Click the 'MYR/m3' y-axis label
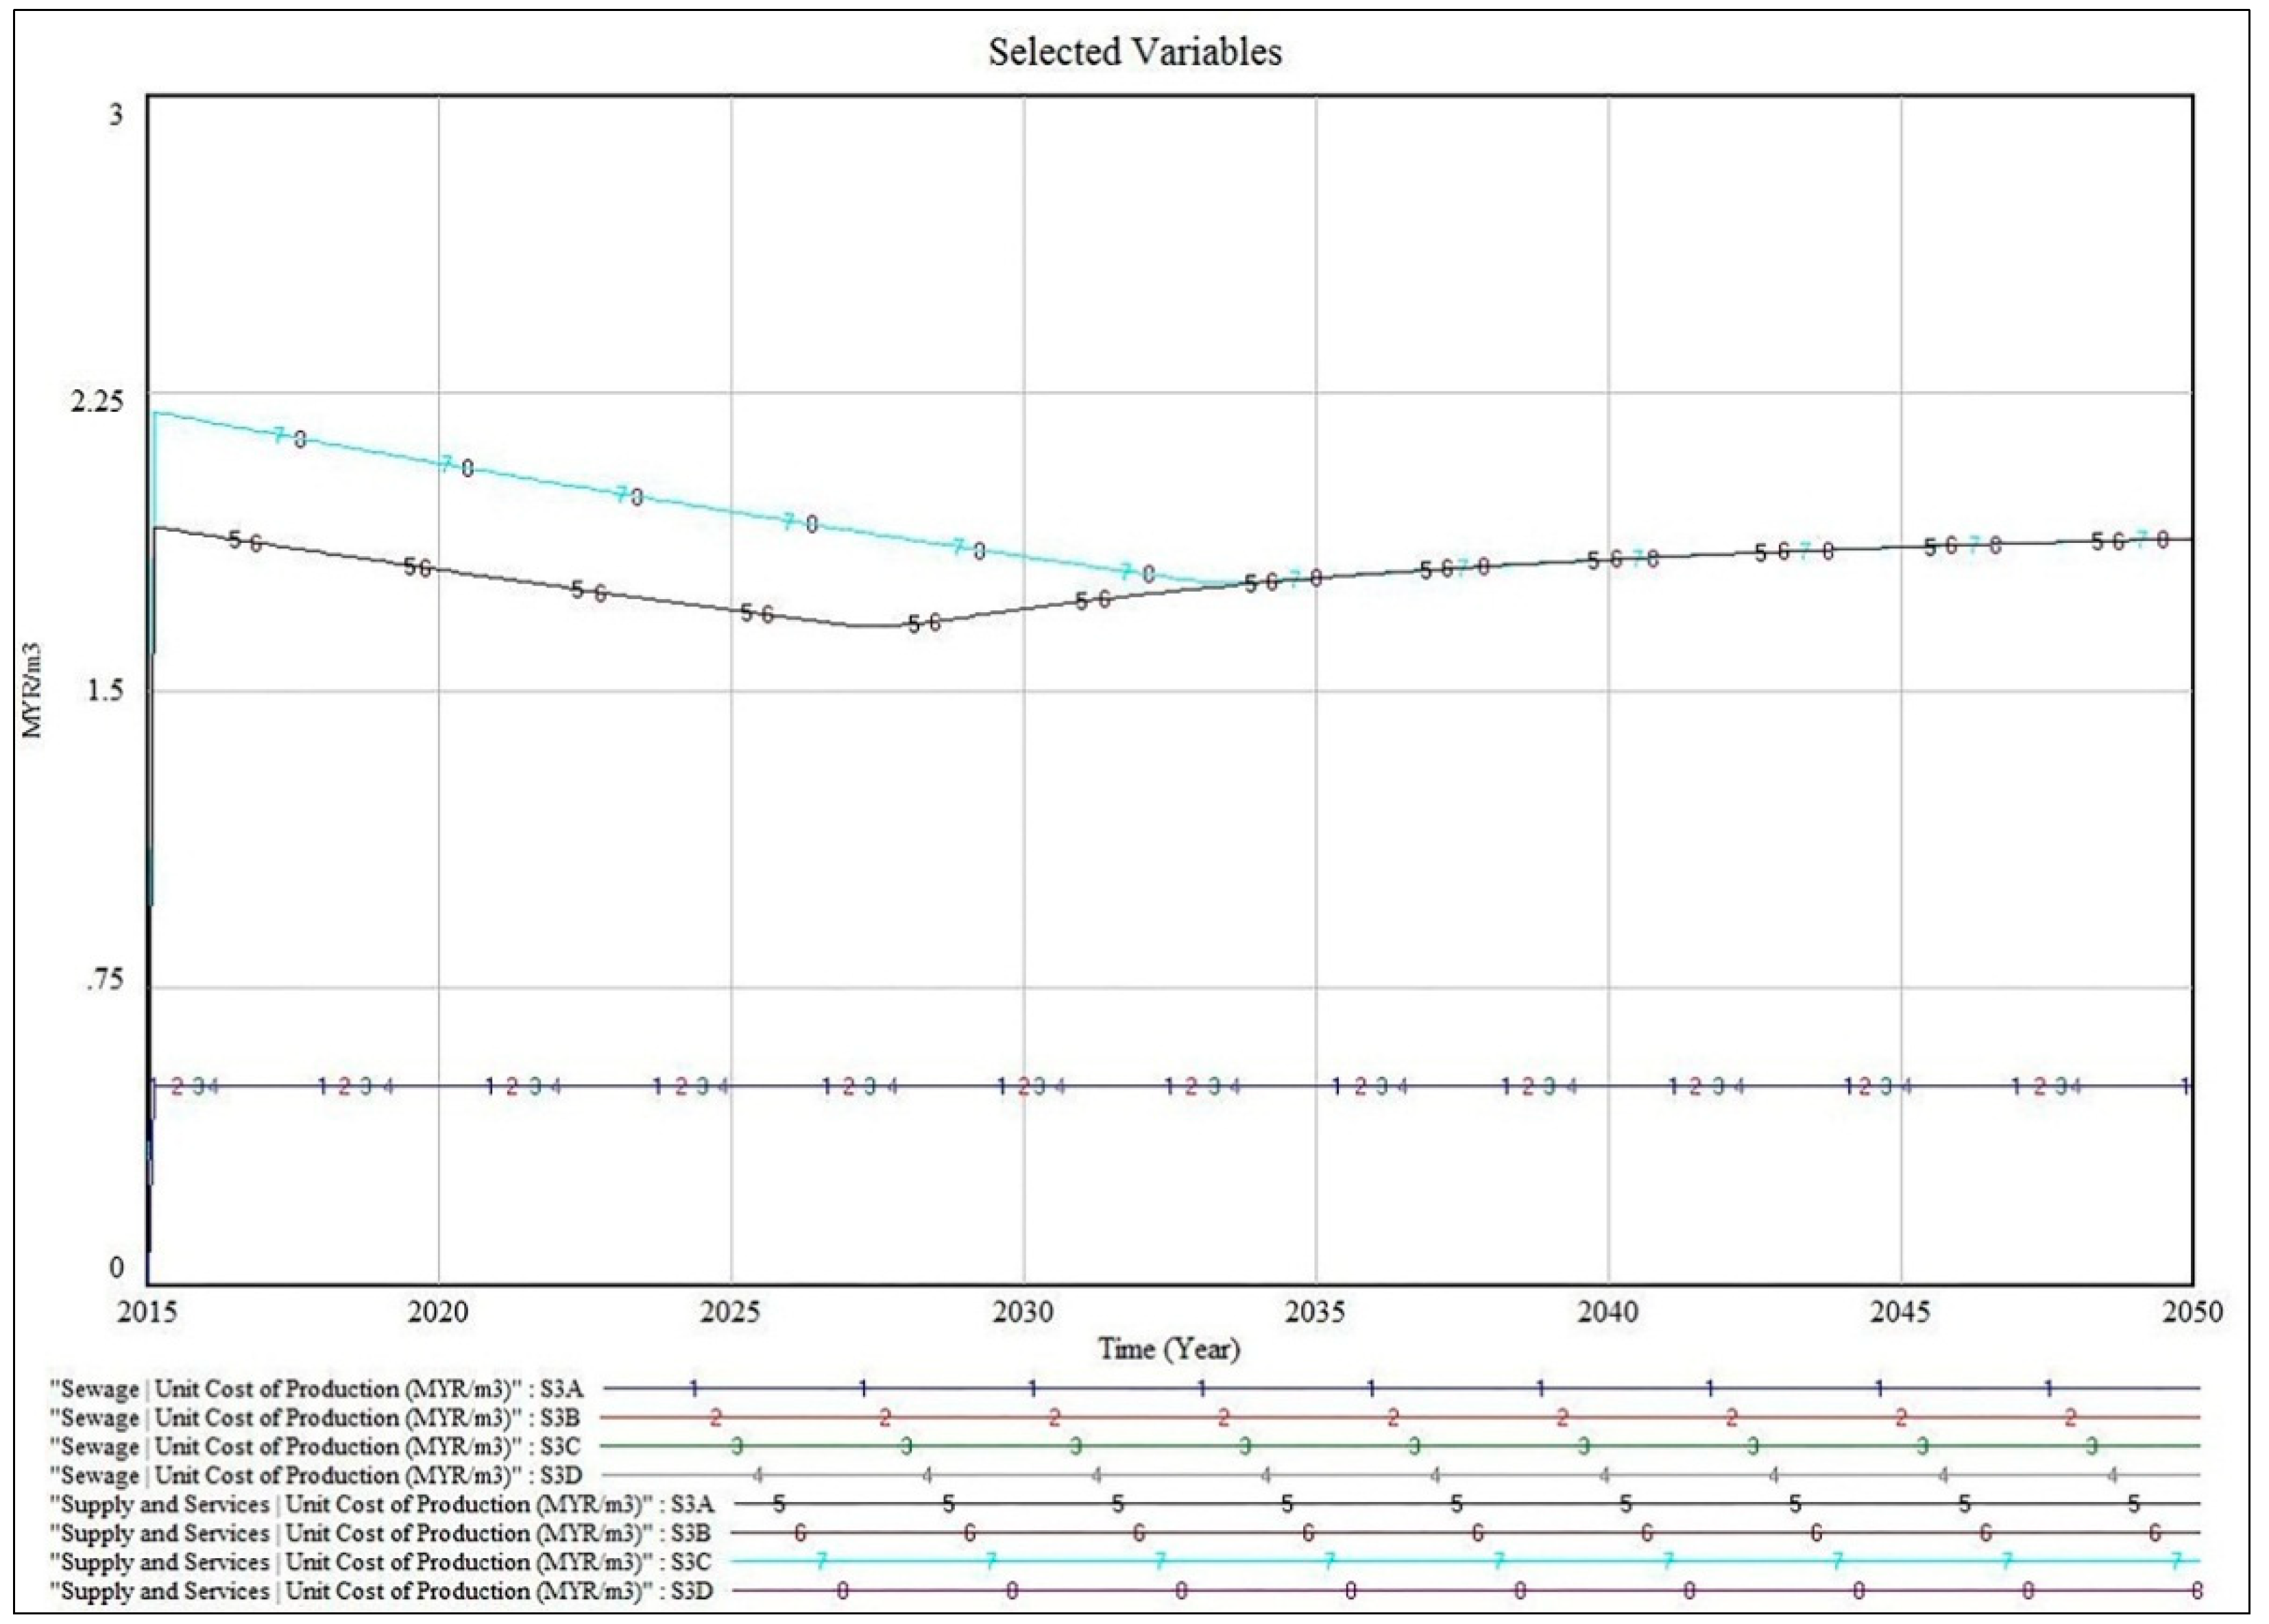 click(x=33, y=690)
